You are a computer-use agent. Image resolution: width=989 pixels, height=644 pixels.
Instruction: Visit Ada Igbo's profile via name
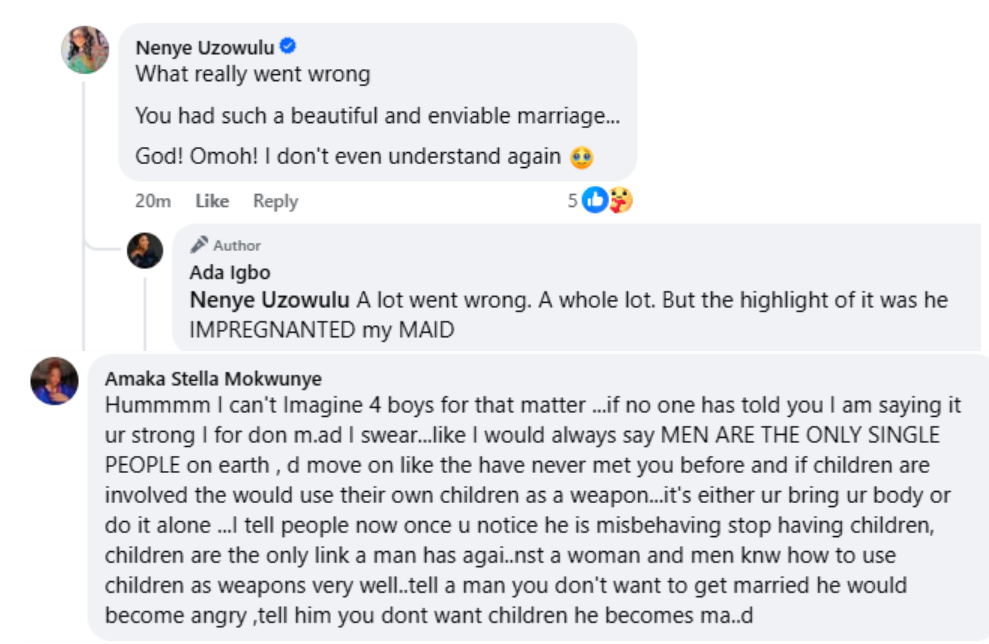(x=229, y=272)
